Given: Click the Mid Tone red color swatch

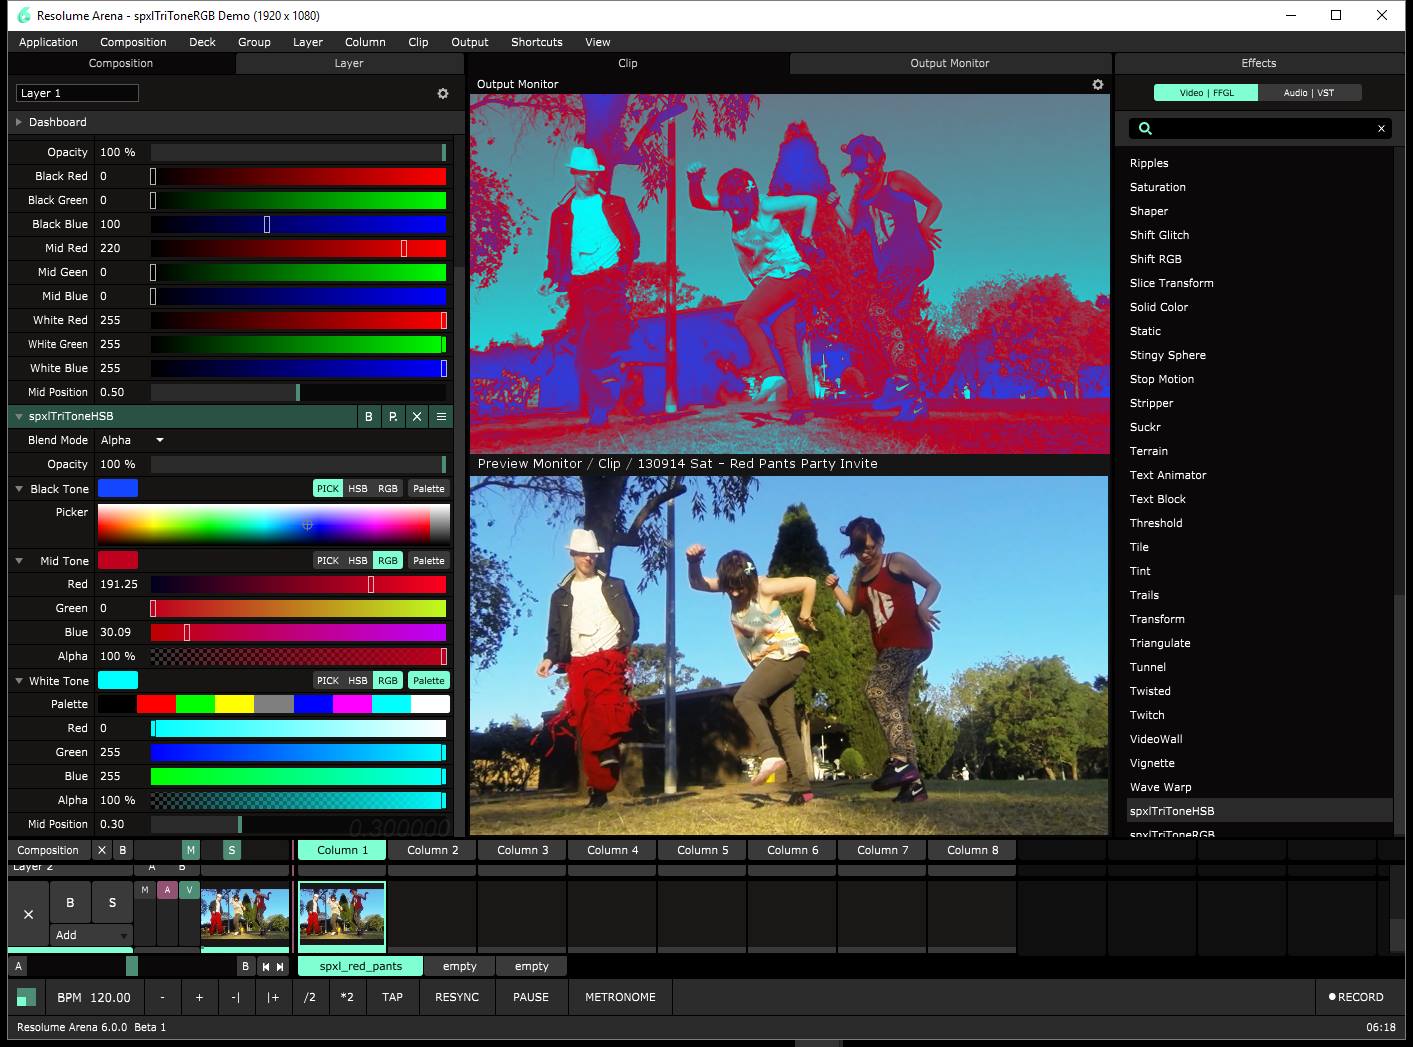Looking at the screenshot, I should (117, 560).
